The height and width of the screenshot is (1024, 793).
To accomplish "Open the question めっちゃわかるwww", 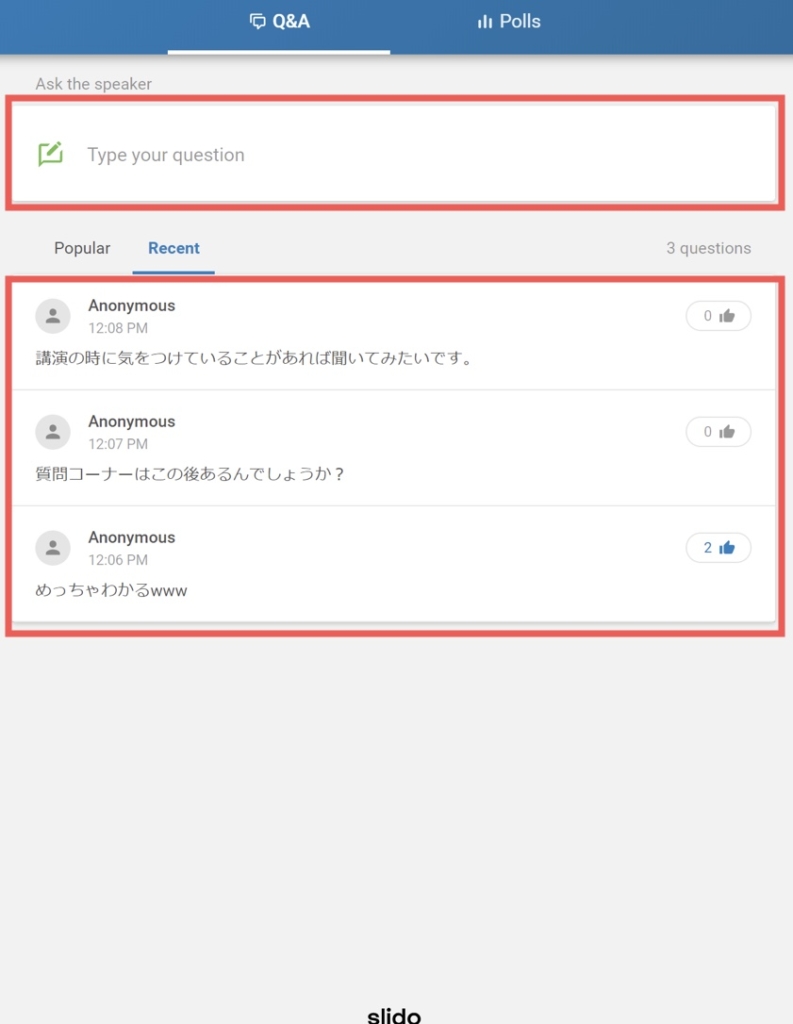I will click(x=111, y=590).
